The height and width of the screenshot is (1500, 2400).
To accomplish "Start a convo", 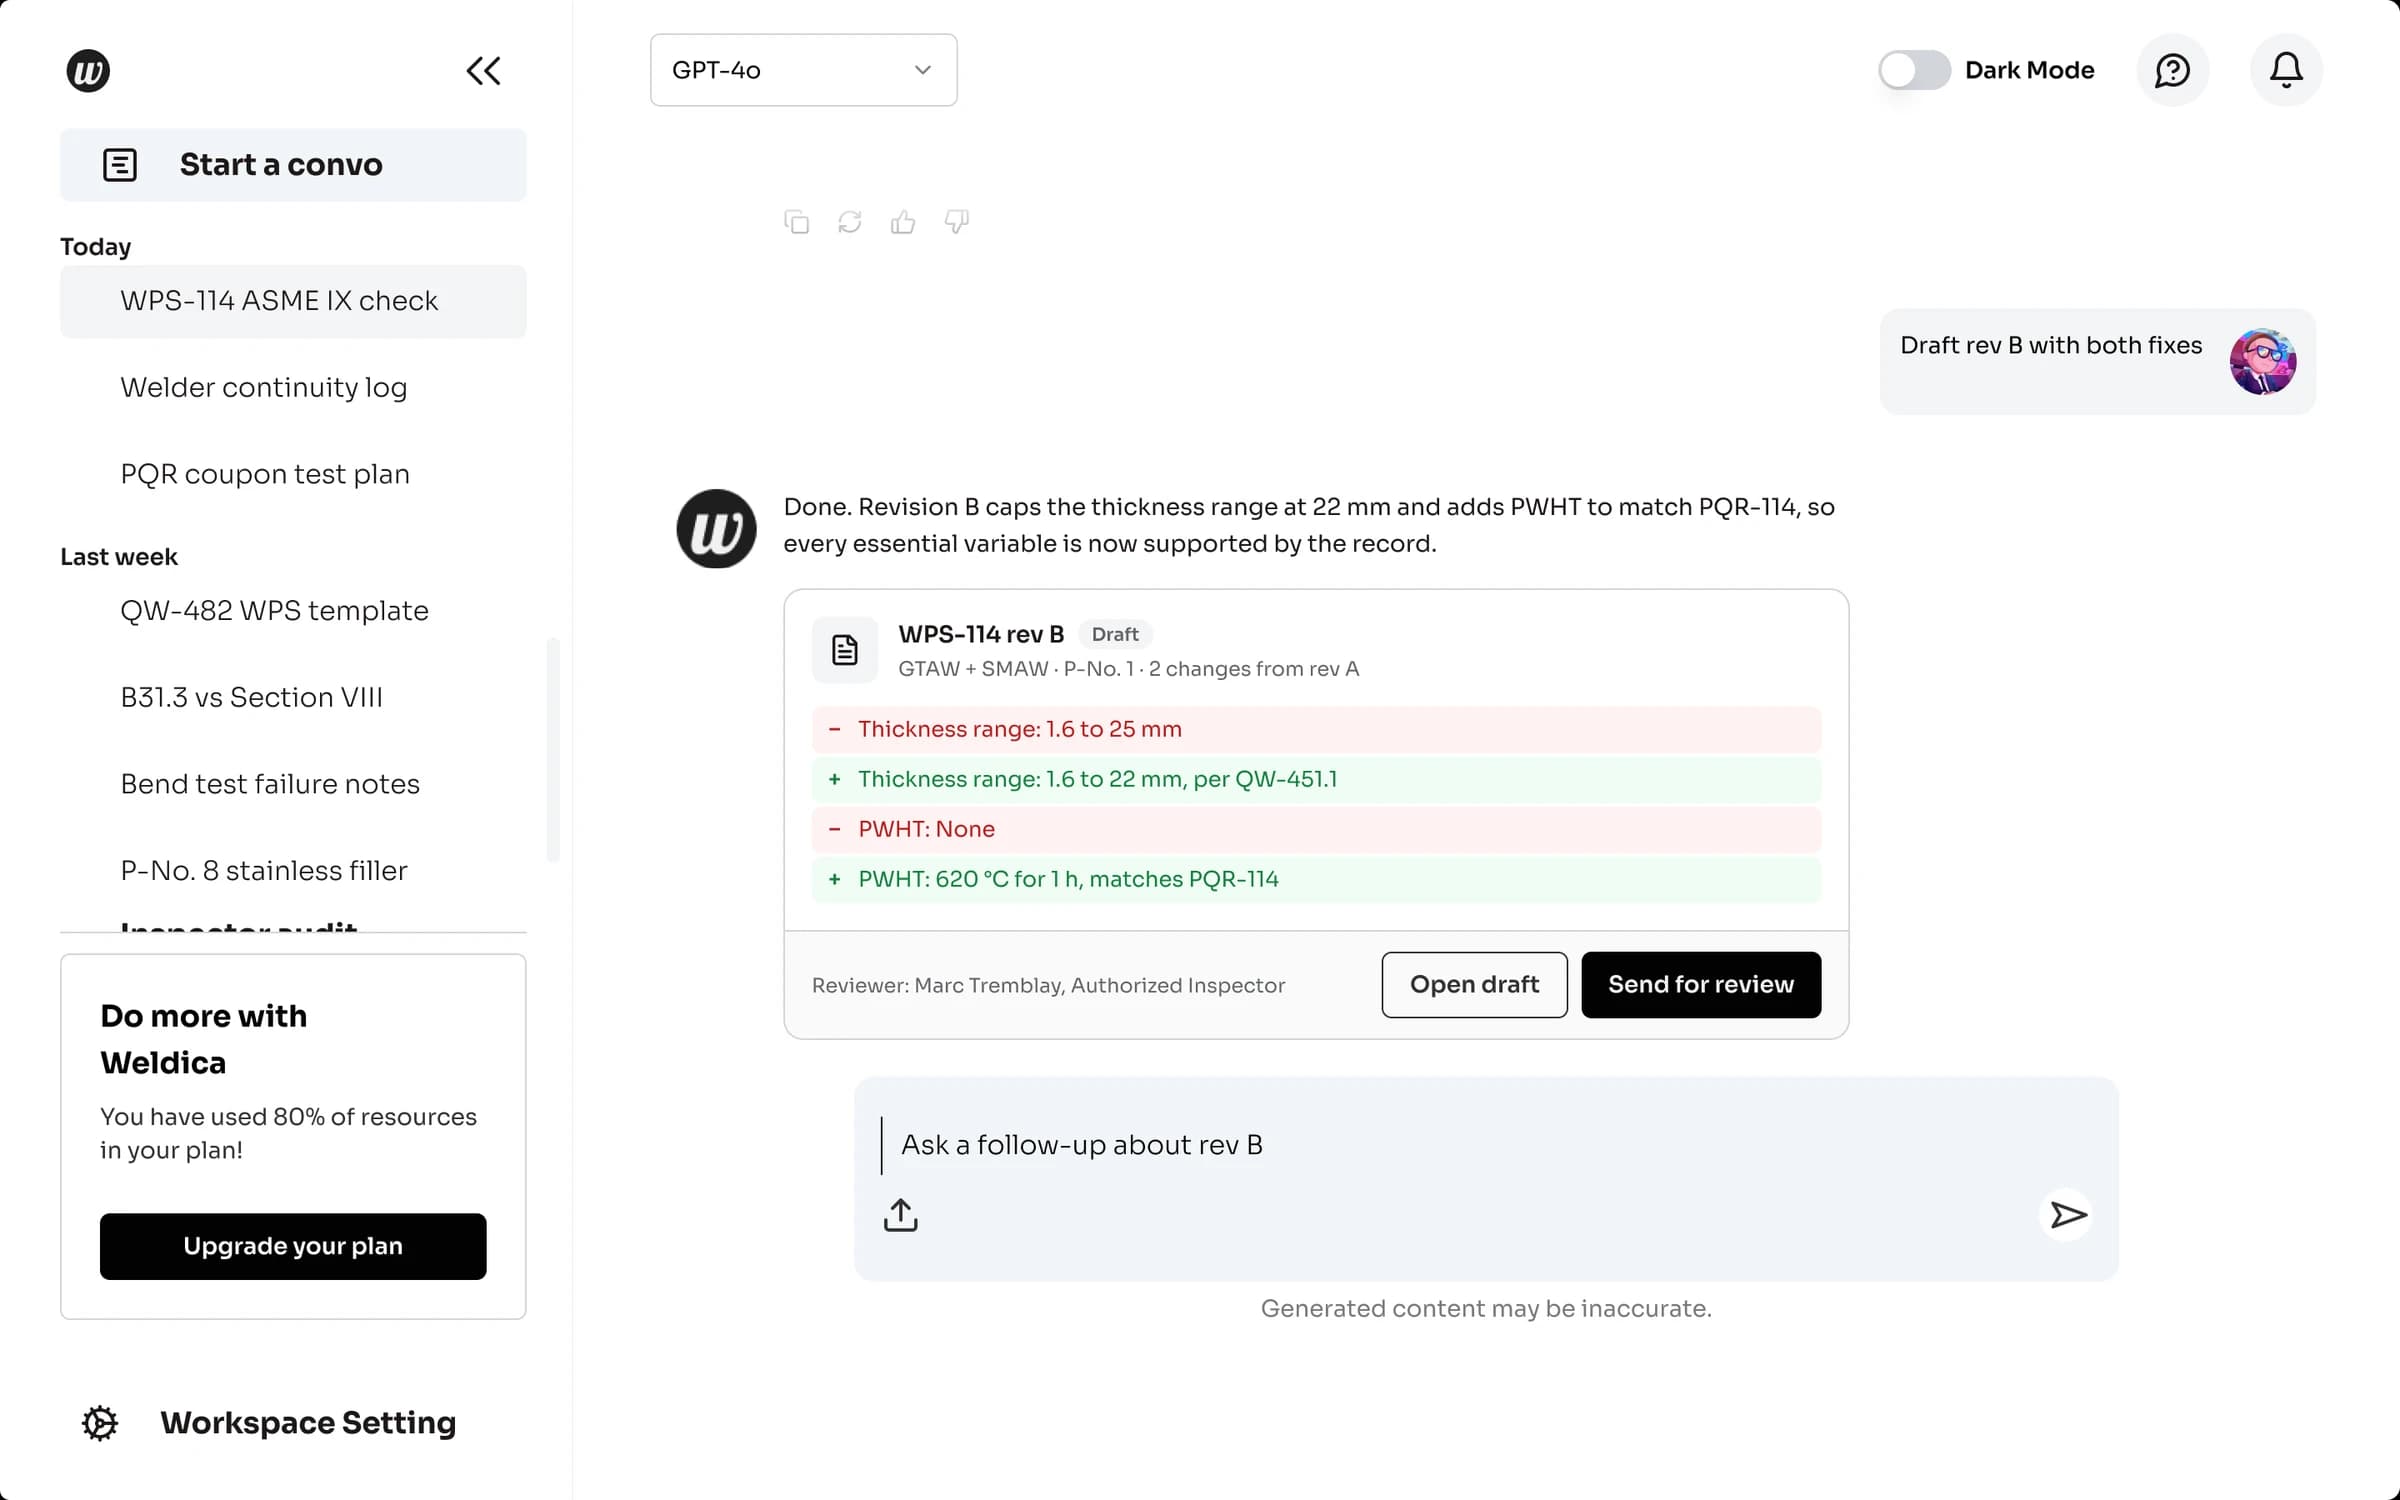I will pos(293,165).
